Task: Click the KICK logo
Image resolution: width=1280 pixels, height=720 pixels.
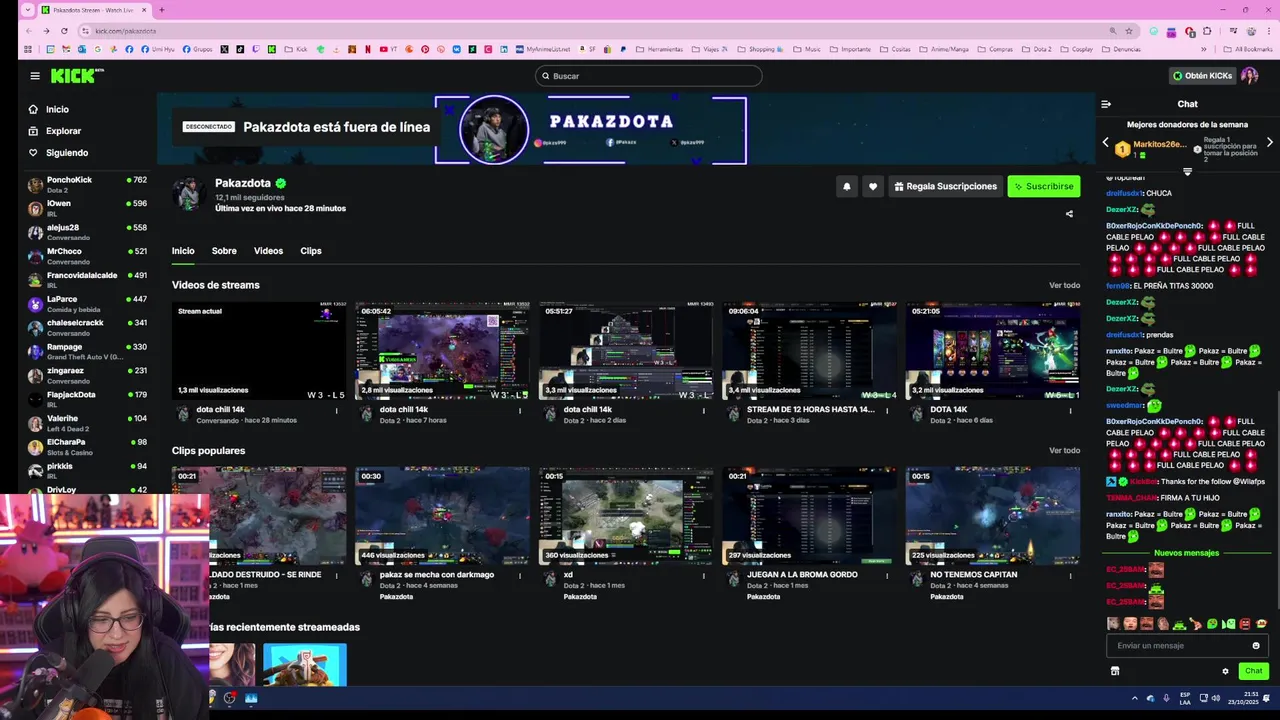Action: 76,75
